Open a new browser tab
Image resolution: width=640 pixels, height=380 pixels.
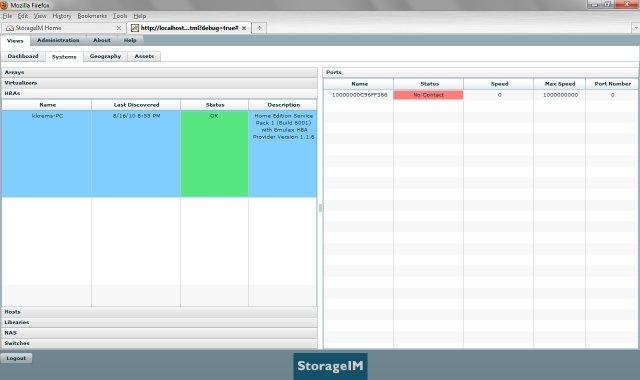click(x=259, y=28)
